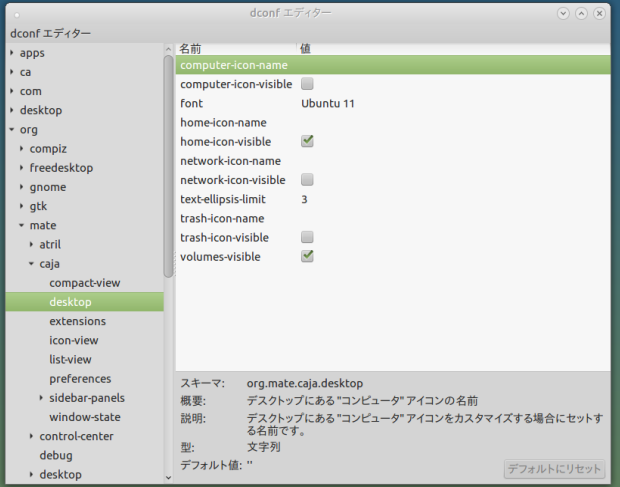
Task: Expand the freedesktop tree node
Action: click(21, 168)
